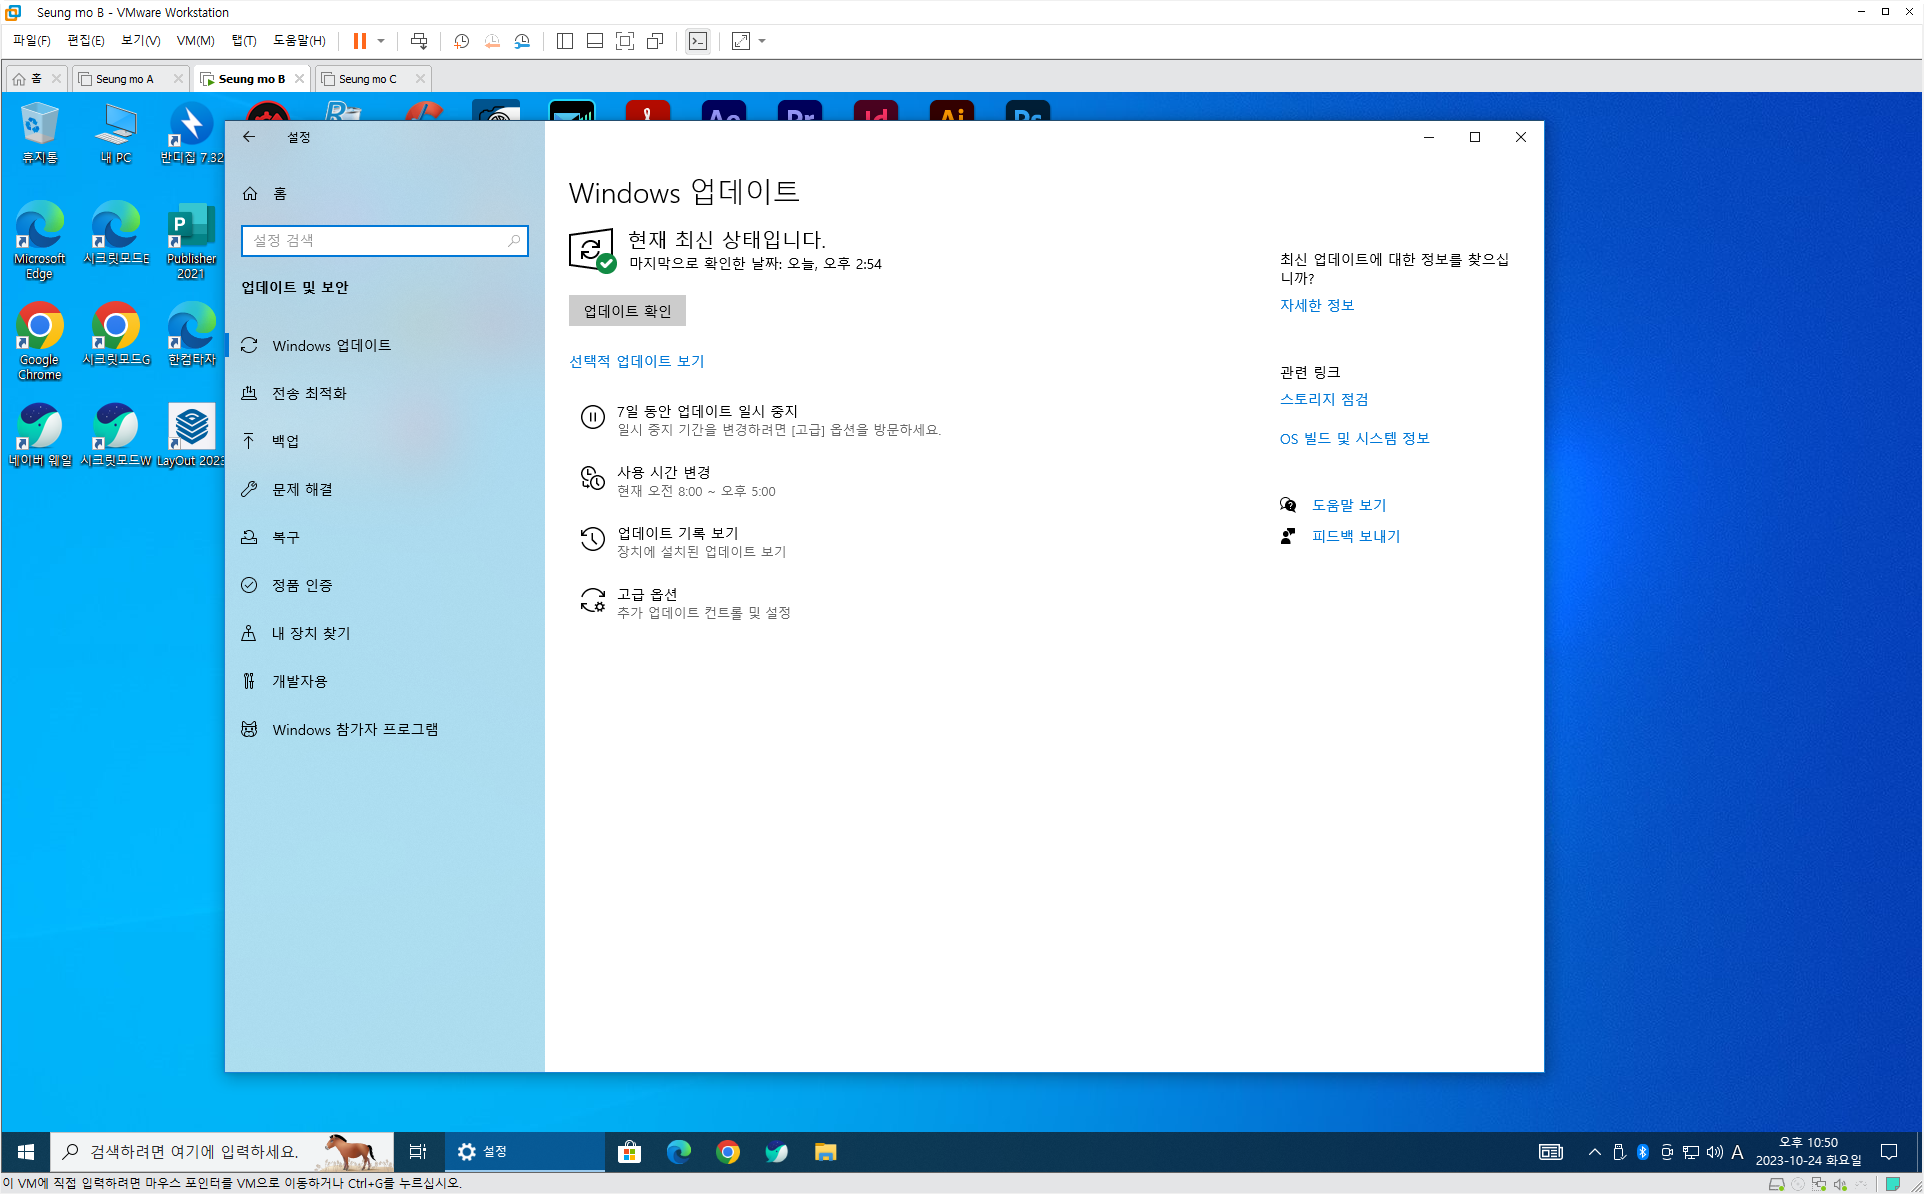This screenshot has width=1924, height=1194.
Task: Open the 선택적 업데이트 보기 link
Action: pos(637,361)
